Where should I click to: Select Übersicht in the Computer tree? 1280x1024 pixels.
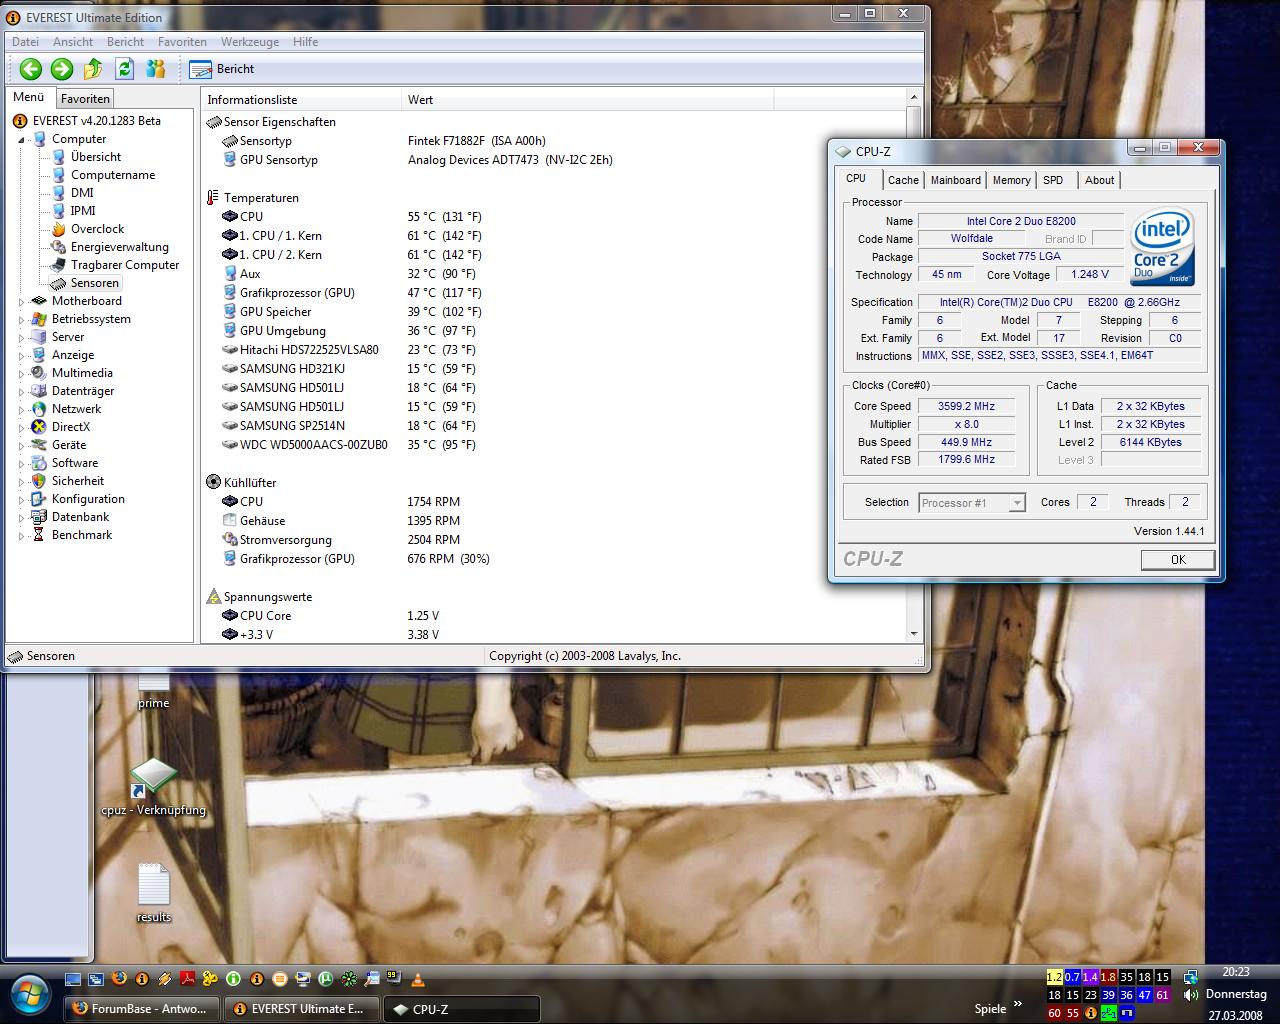coord(96,157)
